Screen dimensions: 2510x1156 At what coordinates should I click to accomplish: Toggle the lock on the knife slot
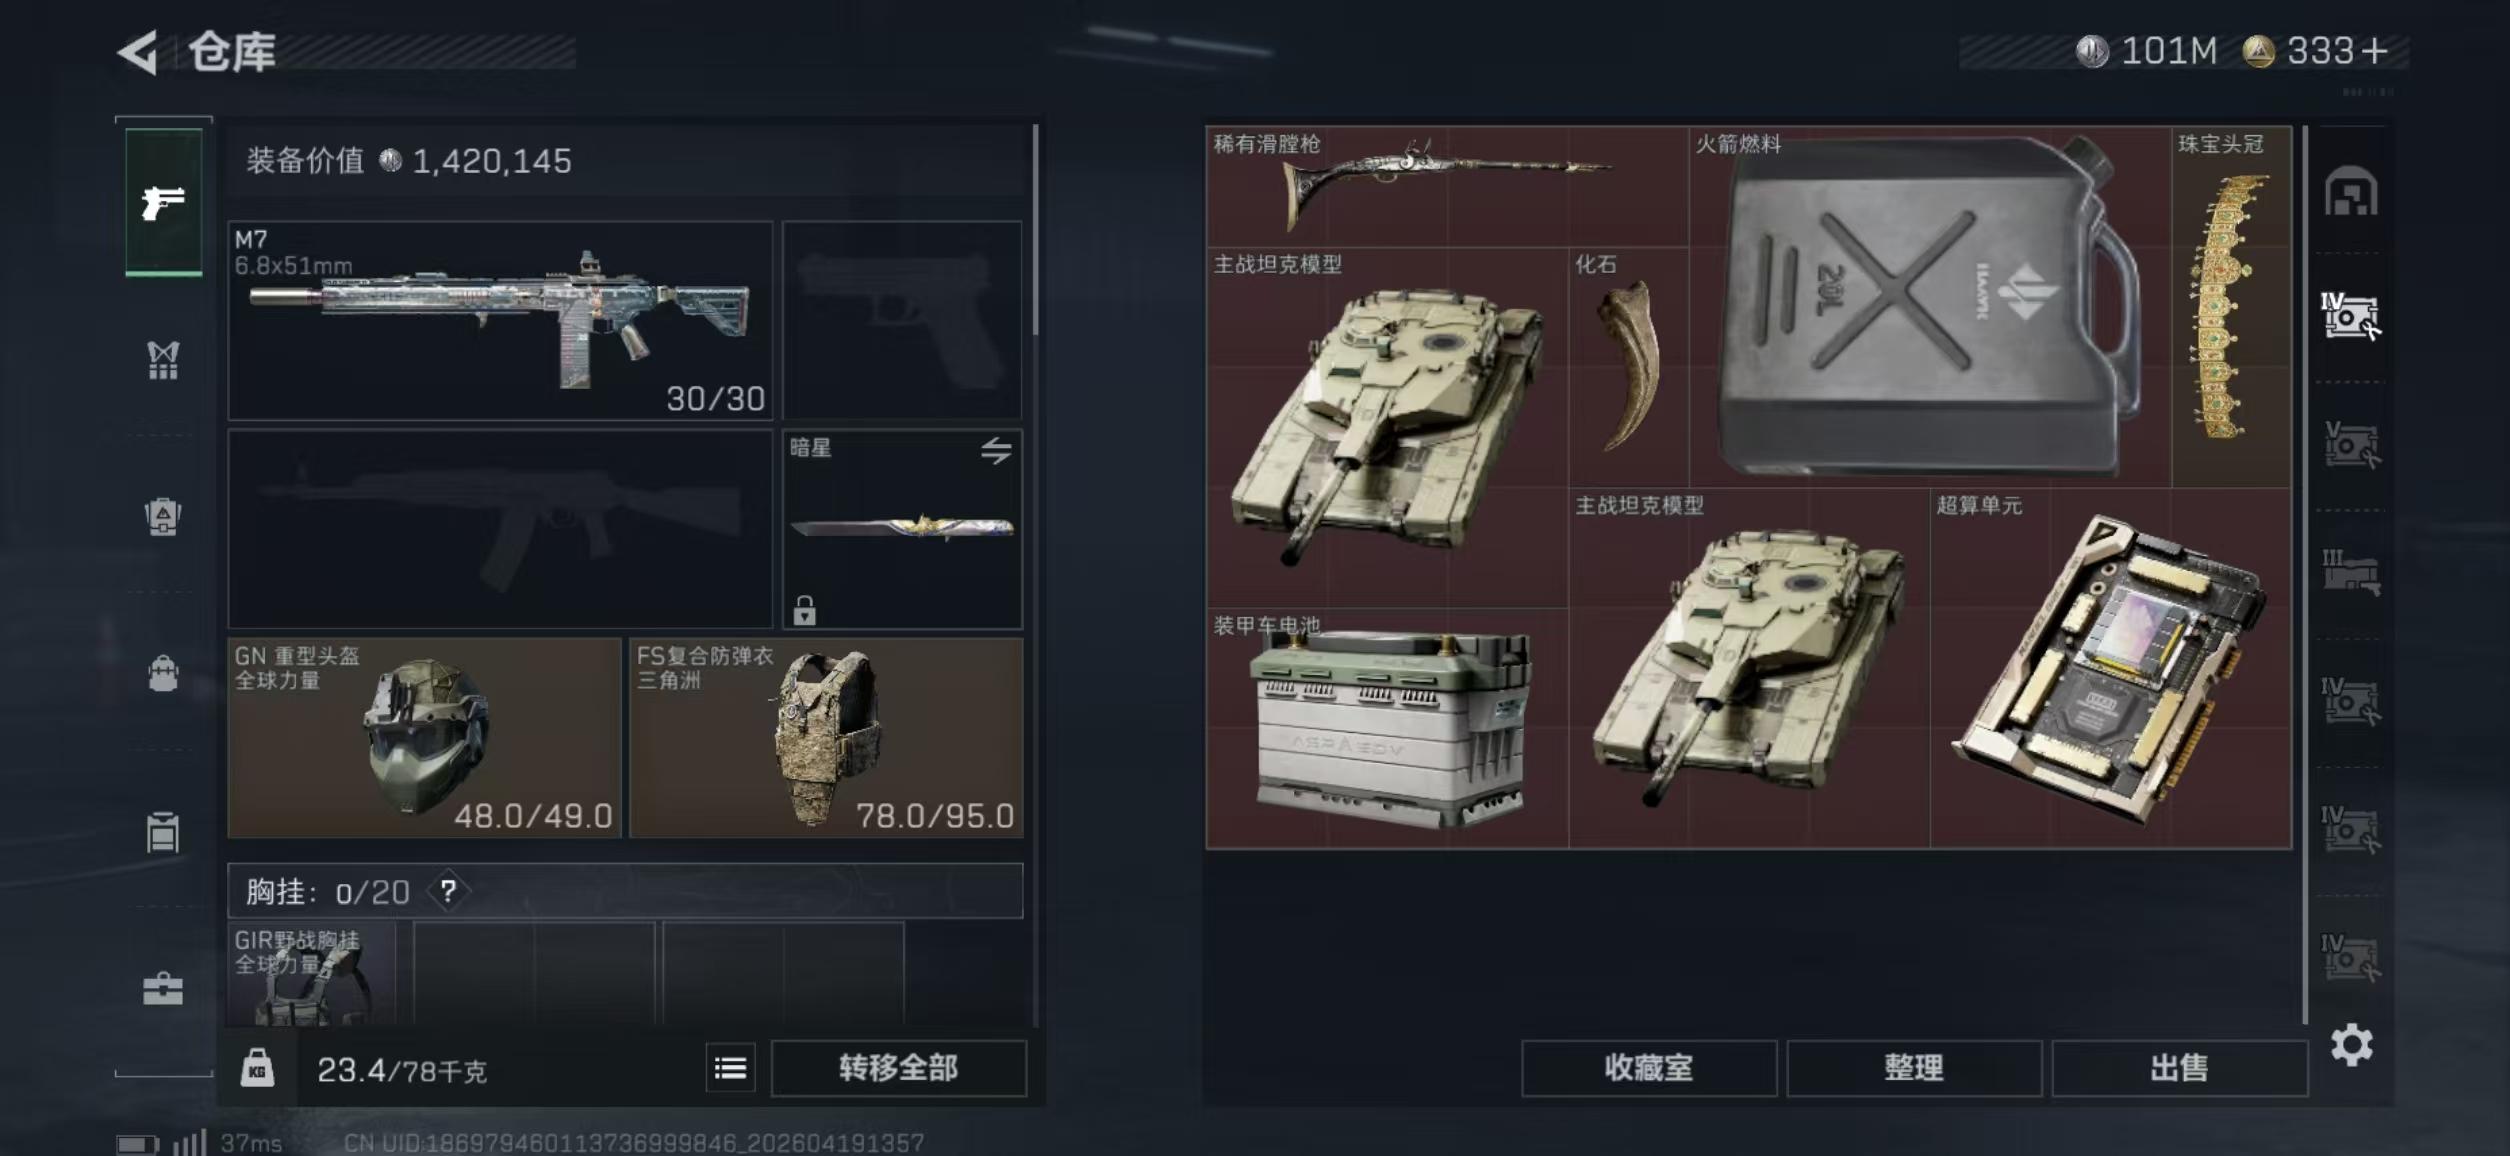coord(804,610)
